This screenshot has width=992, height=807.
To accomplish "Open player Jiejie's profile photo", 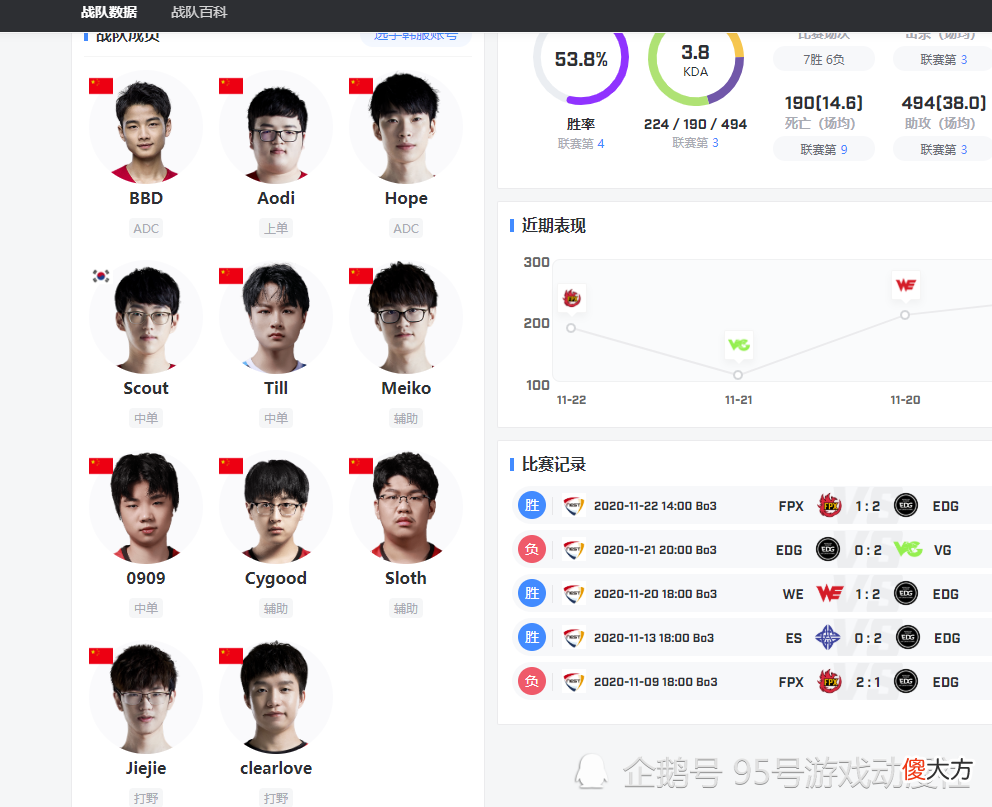I will [146, 698].
